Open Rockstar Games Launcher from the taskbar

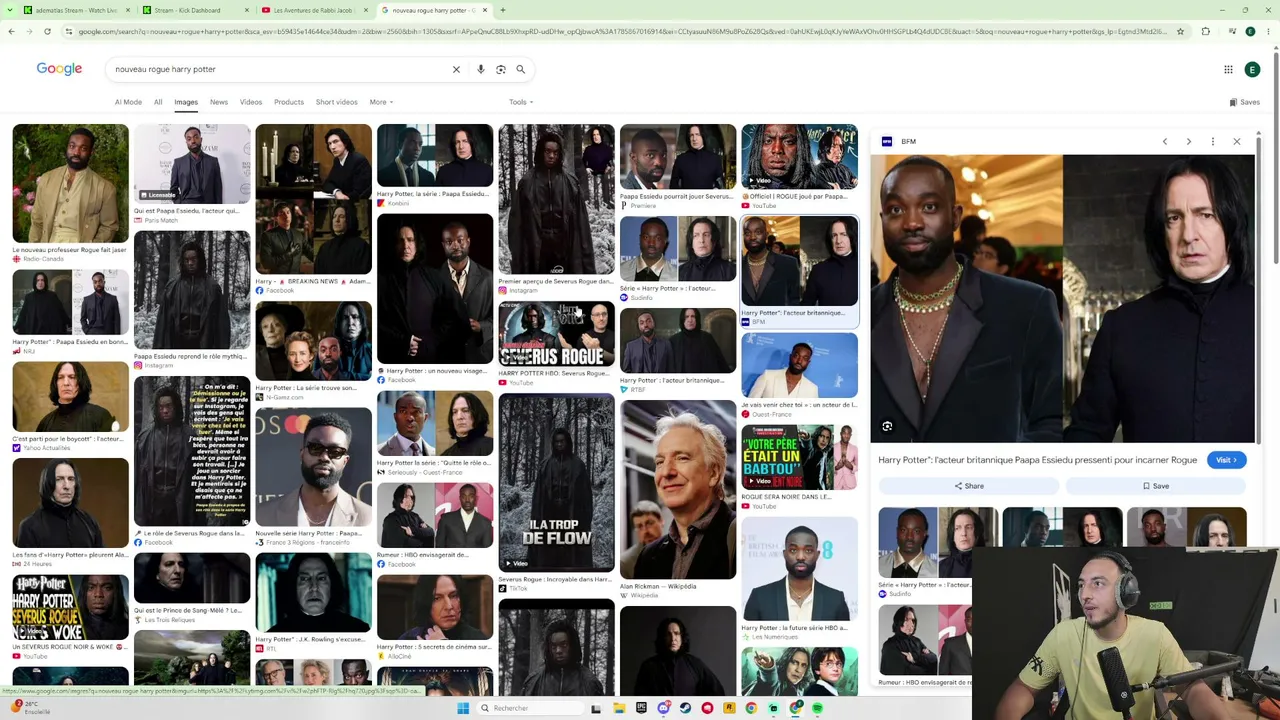click(x=729, y=708)
